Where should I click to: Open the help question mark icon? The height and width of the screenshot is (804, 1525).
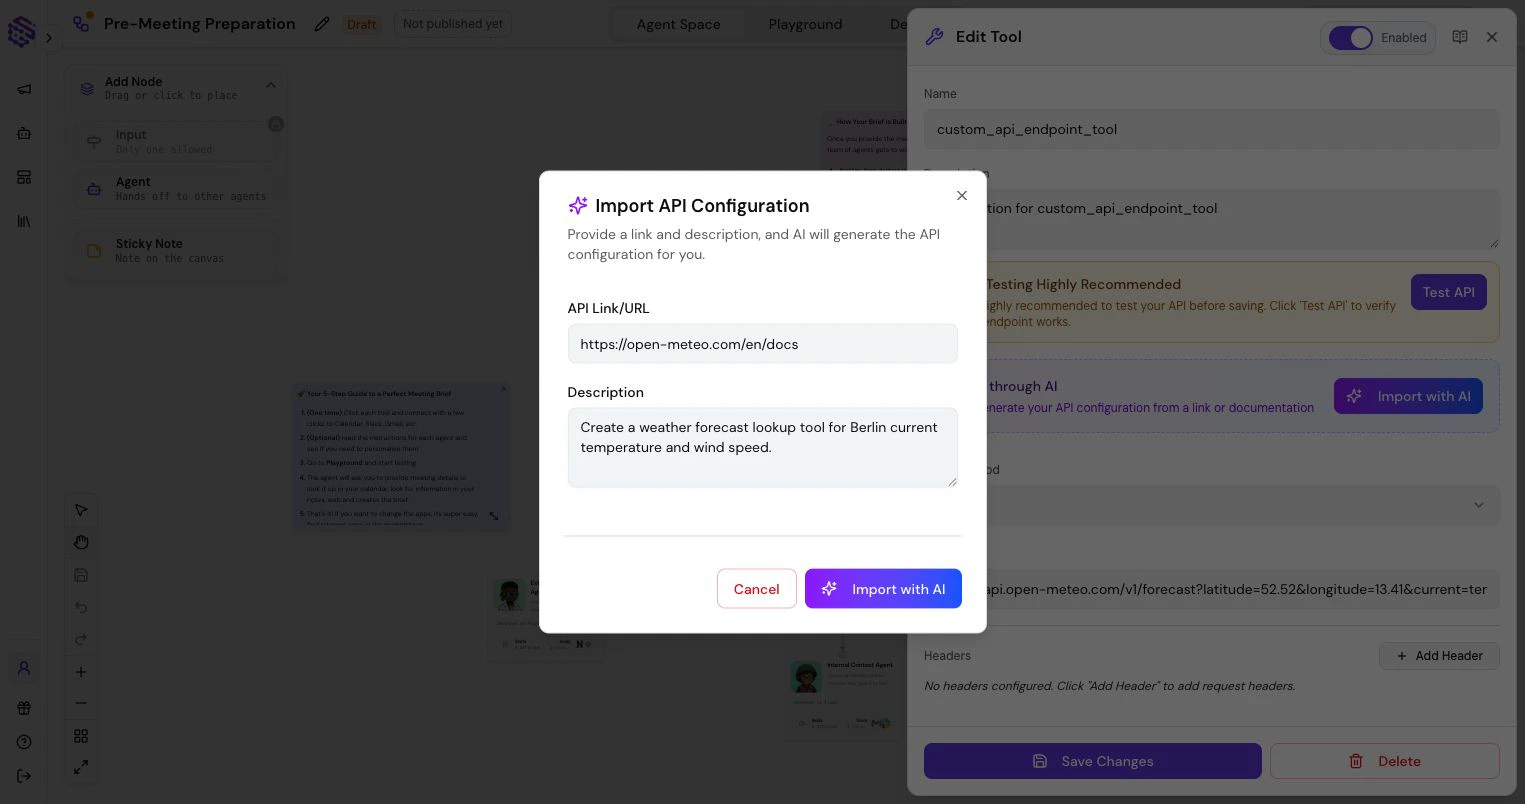[x=24, y=742]
